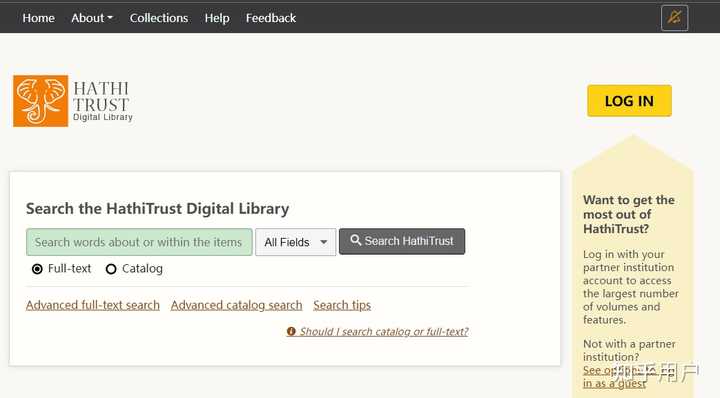This screenshot has width=720, height=398.
Task: Select the Catalog radio option
Action: (x=111, y=269)
